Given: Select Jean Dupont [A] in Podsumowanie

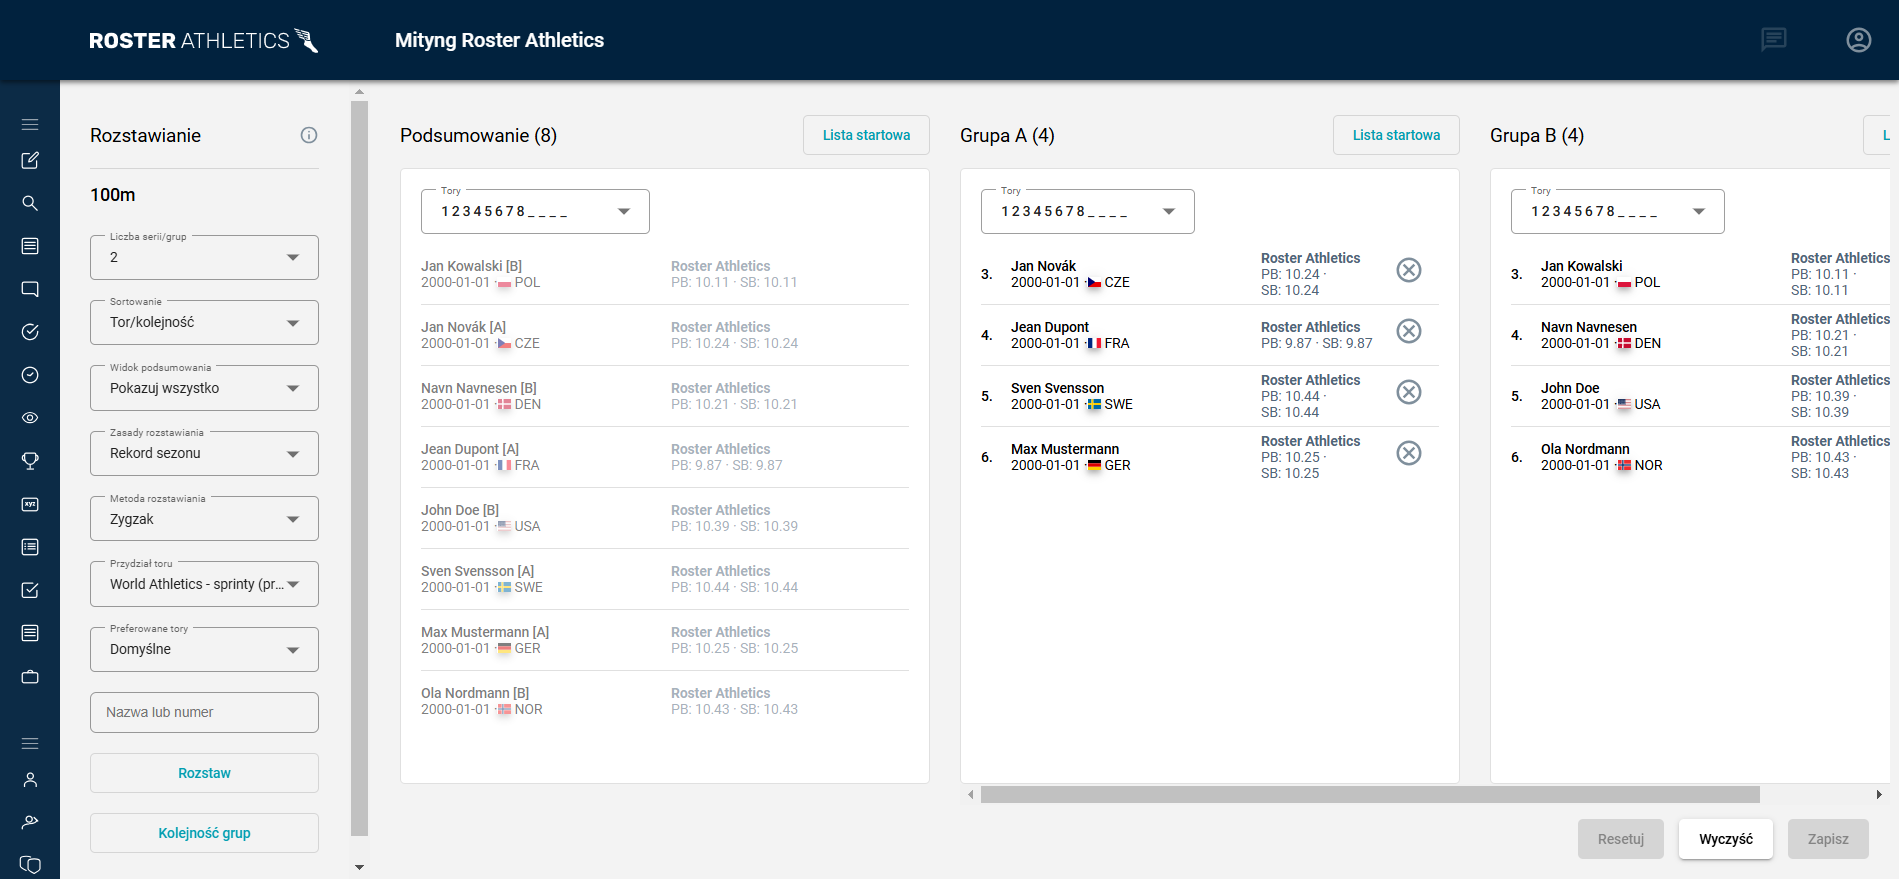Looking at the screenshot, I should point(665,457).
